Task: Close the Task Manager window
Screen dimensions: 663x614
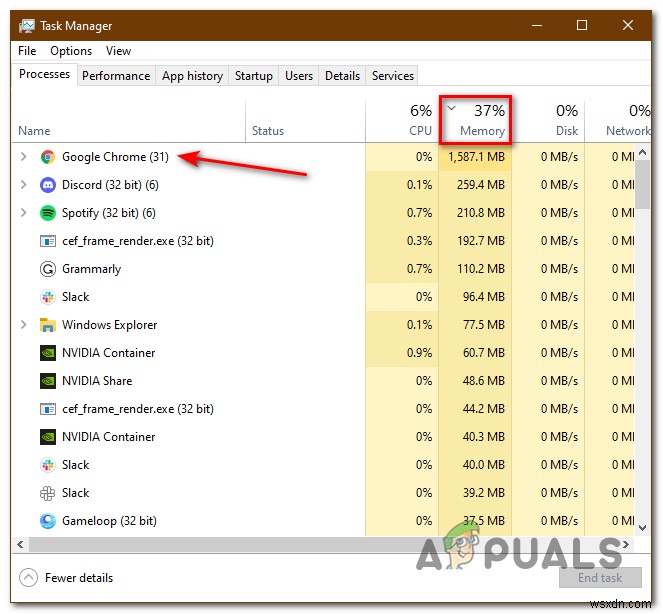Action: [x=628, y=25]
